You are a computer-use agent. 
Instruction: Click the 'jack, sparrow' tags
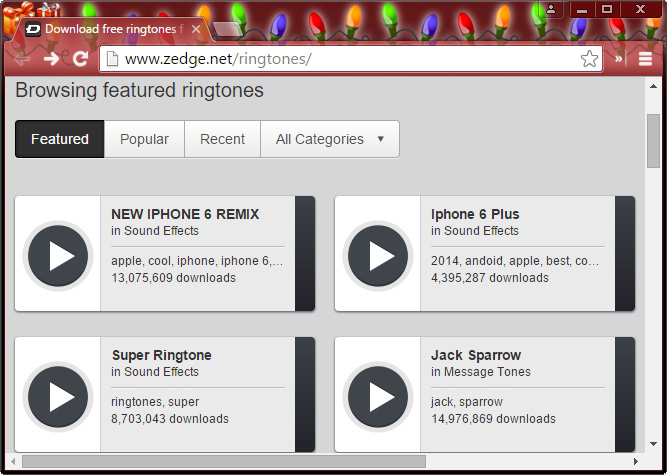click(467, 402)
